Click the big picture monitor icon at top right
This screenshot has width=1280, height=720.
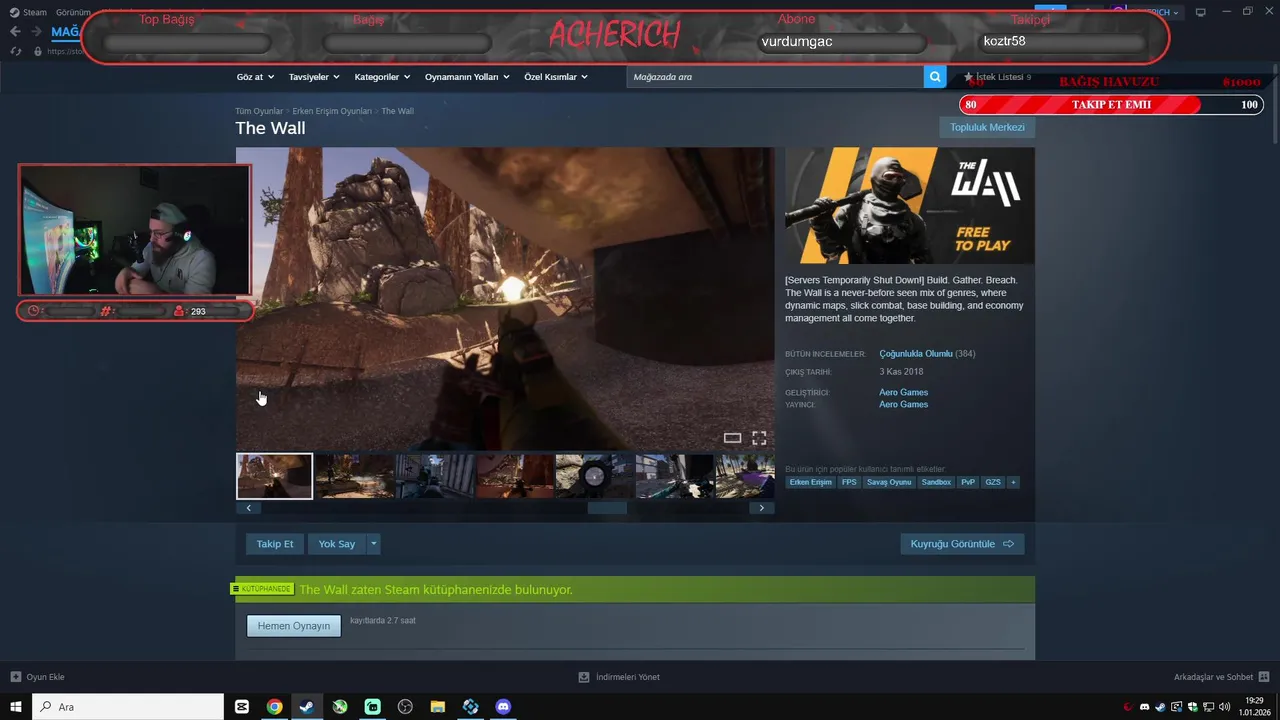1201,12
